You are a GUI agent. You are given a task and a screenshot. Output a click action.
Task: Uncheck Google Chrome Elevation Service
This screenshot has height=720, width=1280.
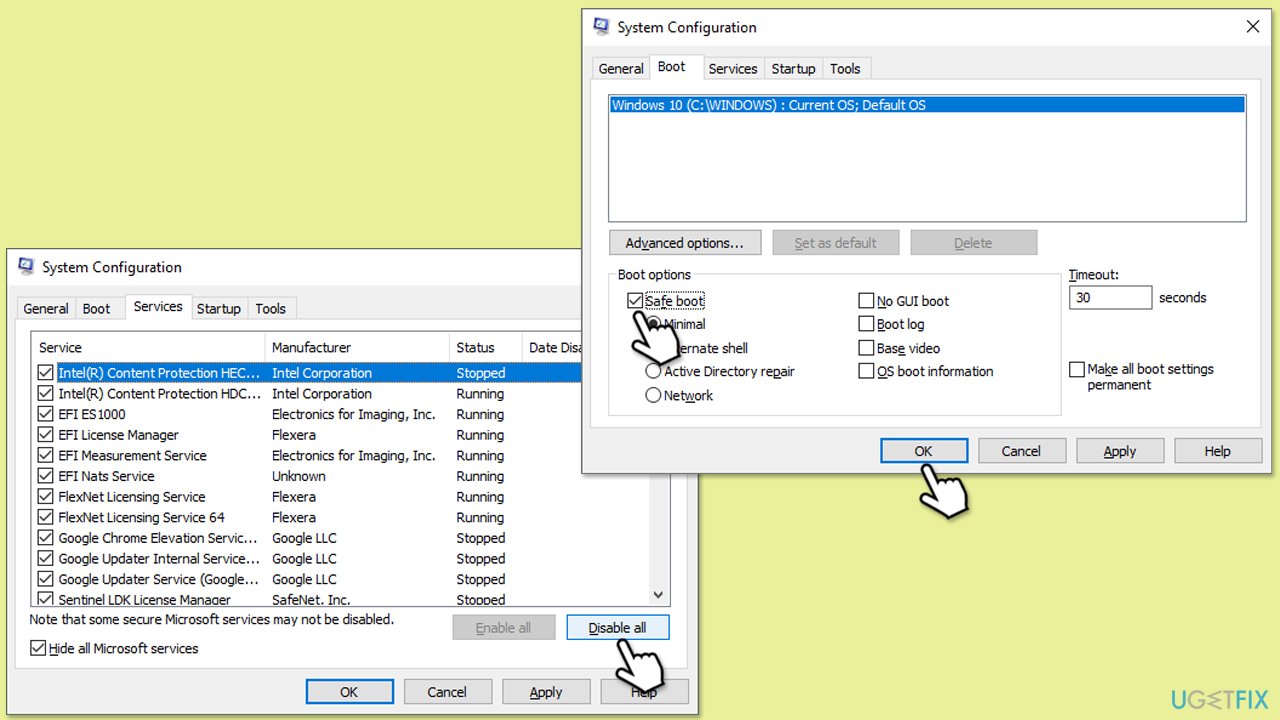[x=45, y=538]
